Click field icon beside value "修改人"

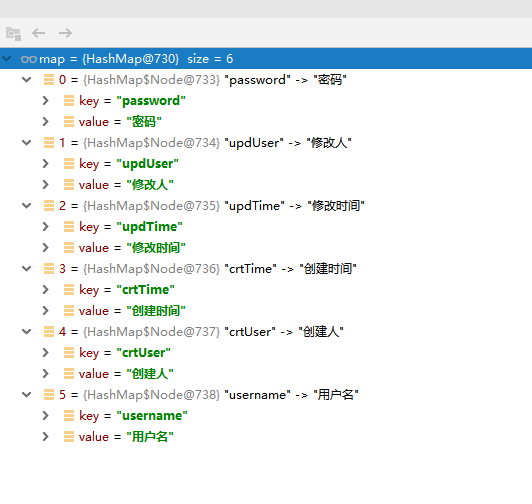pyautogui.click(x=69, y=185)
